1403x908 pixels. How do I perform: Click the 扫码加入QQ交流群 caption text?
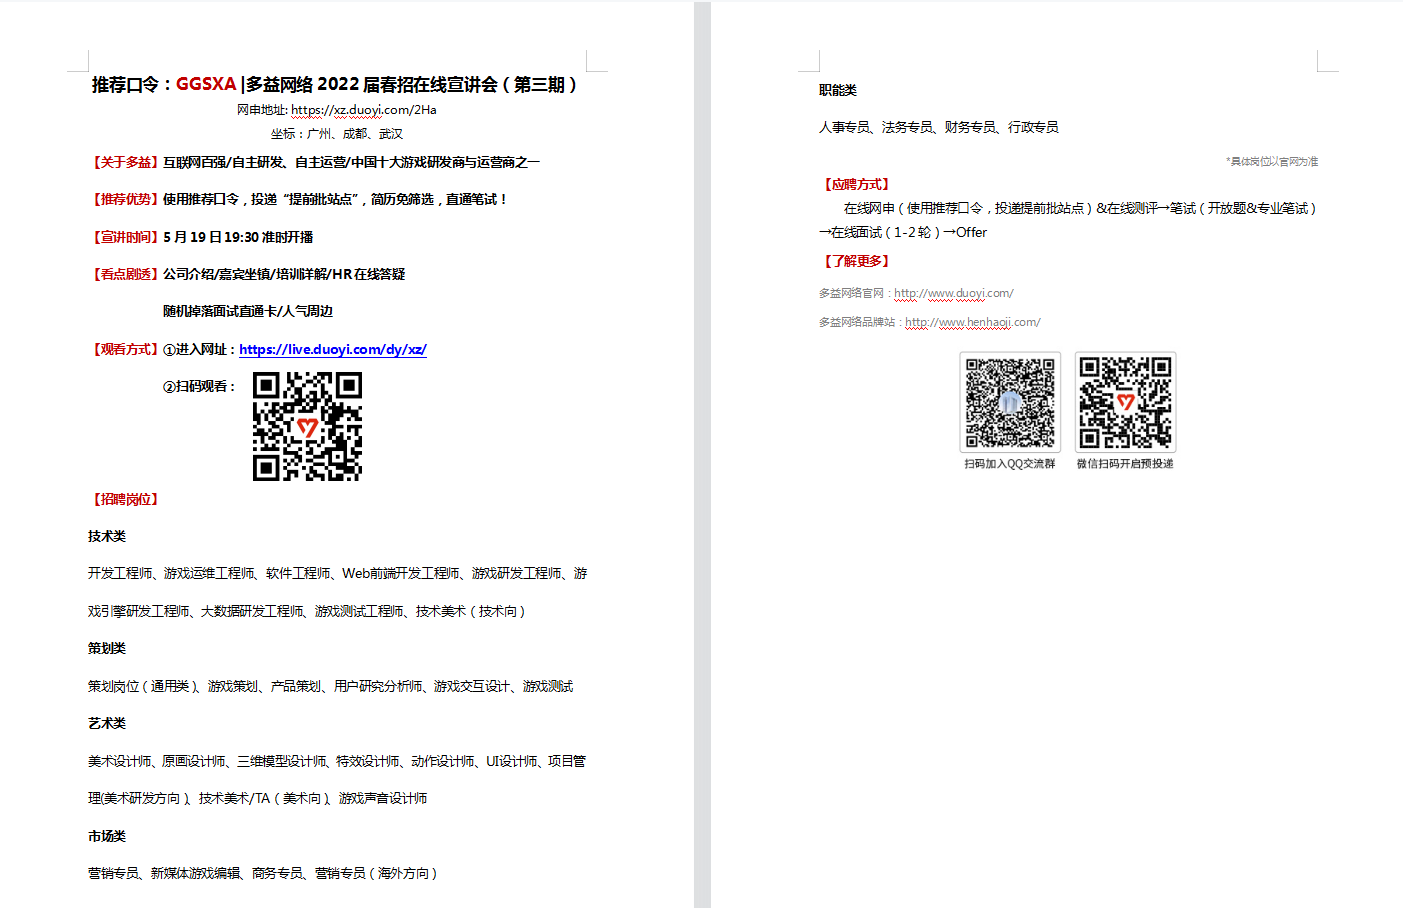1009,464
